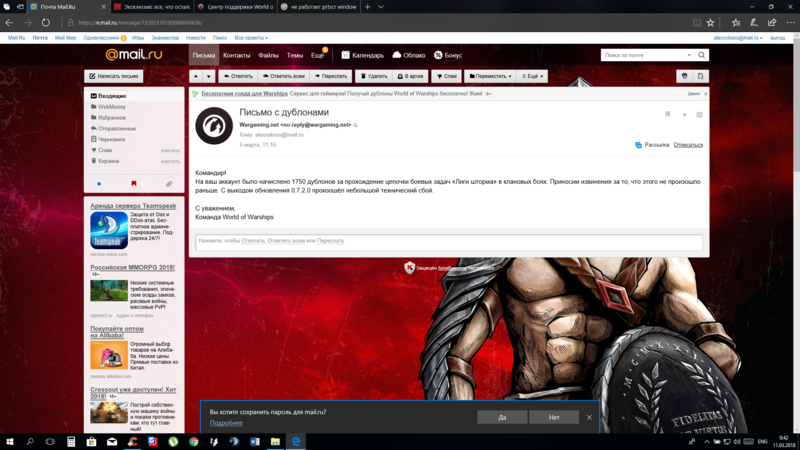Go to previous message with up arrow

coord(196,76)
